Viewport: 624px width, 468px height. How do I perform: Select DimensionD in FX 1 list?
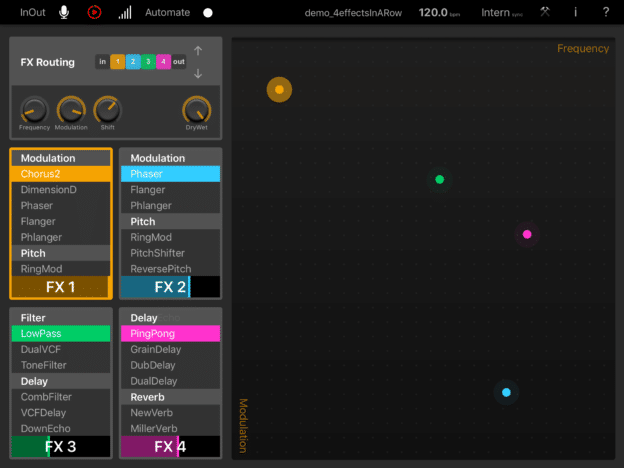pos(61,190)
